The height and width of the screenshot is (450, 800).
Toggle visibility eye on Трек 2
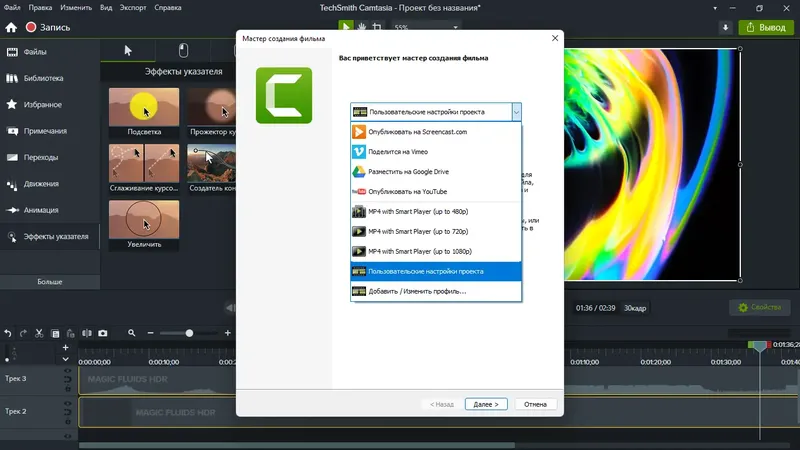coord(67,404)
